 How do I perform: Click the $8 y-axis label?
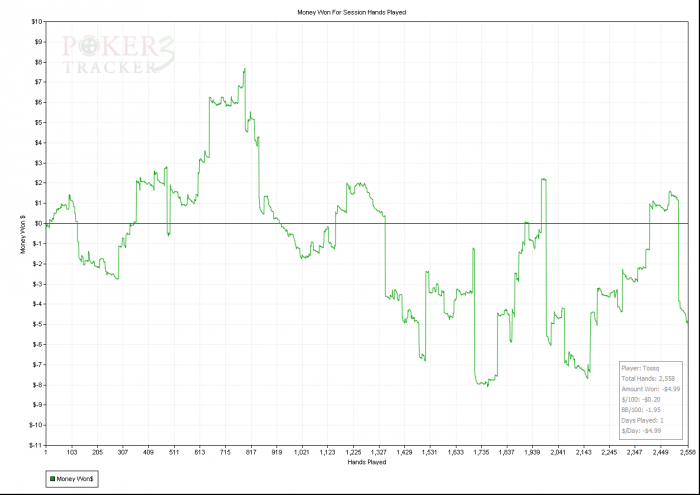(x=38, y=62)
